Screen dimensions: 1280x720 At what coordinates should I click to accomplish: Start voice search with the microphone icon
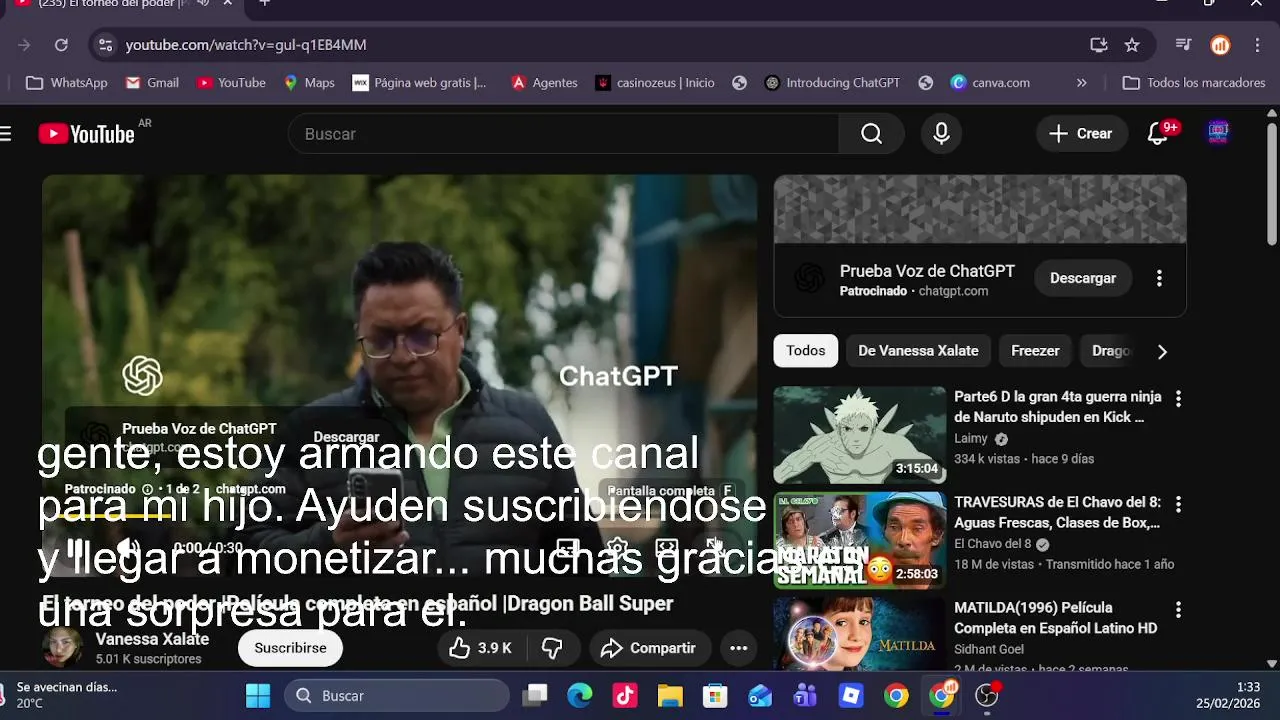coord(941,134)
